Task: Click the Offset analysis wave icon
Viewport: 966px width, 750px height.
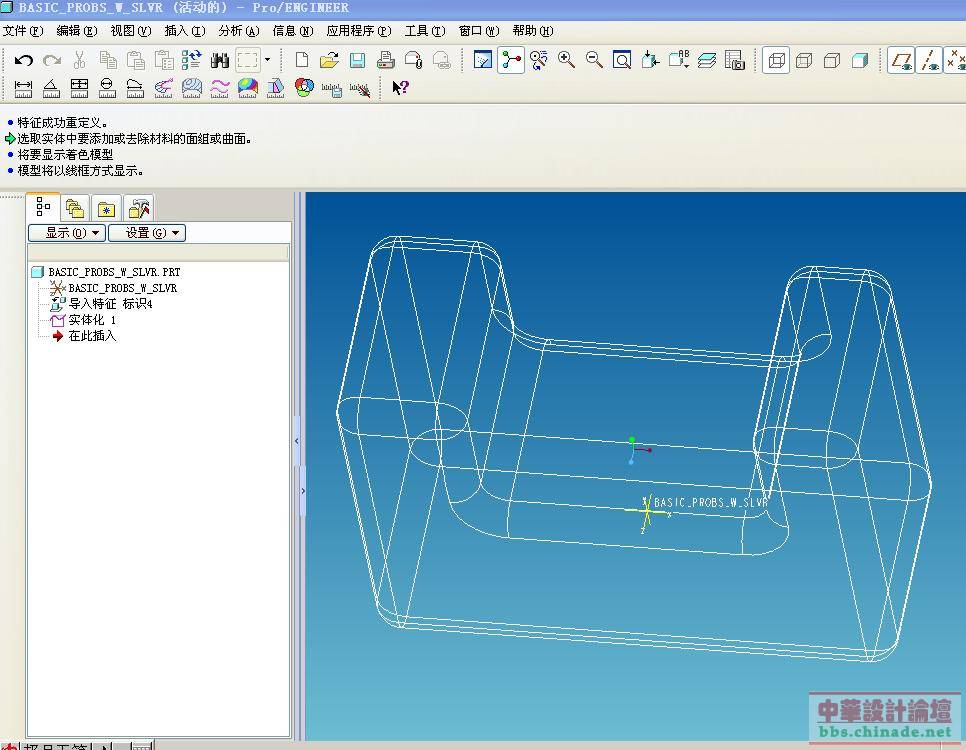Action: pos(219,88)
